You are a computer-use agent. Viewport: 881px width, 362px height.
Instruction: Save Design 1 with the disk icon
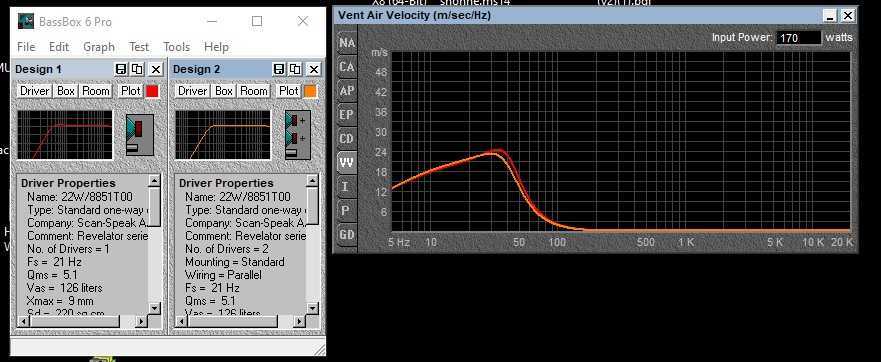coord(121,69)
